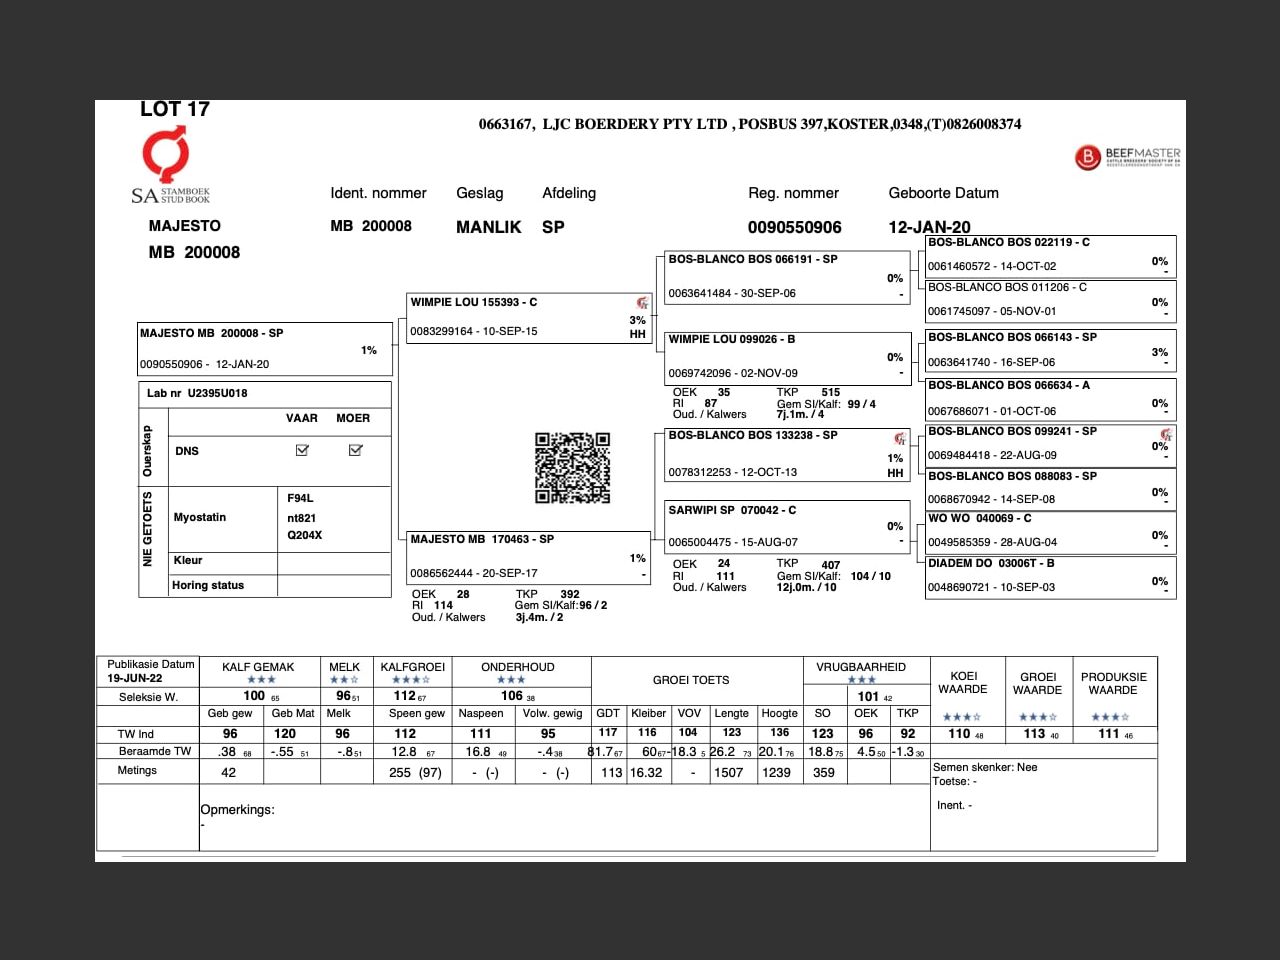
Task: Click the Reg. nommer value 0090550906
Action: coord(794,227)
